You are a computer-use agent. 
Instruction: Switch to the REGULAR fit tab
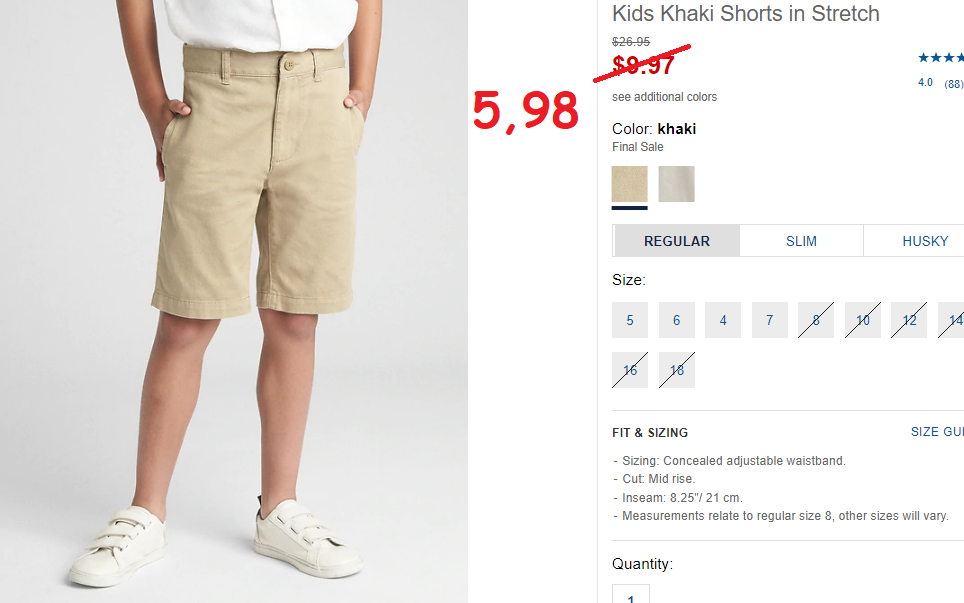pyautogui.click(x=677, y=241)
